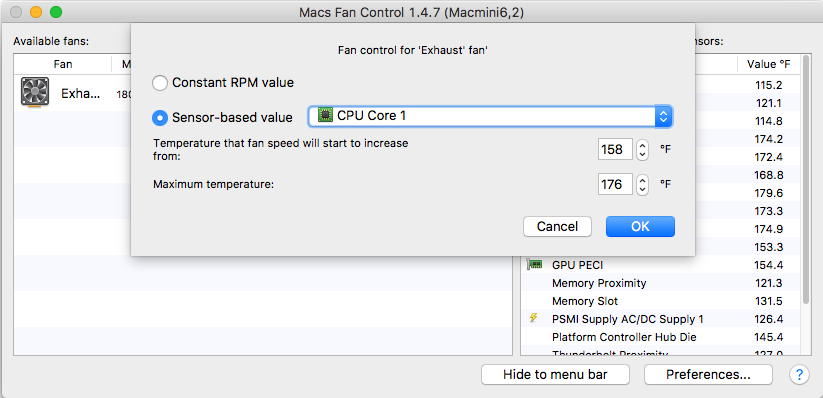The height and width of the screenshot is (398, 823).
Task: Click the 176 maximum temperature field
Action: [615, 184]
